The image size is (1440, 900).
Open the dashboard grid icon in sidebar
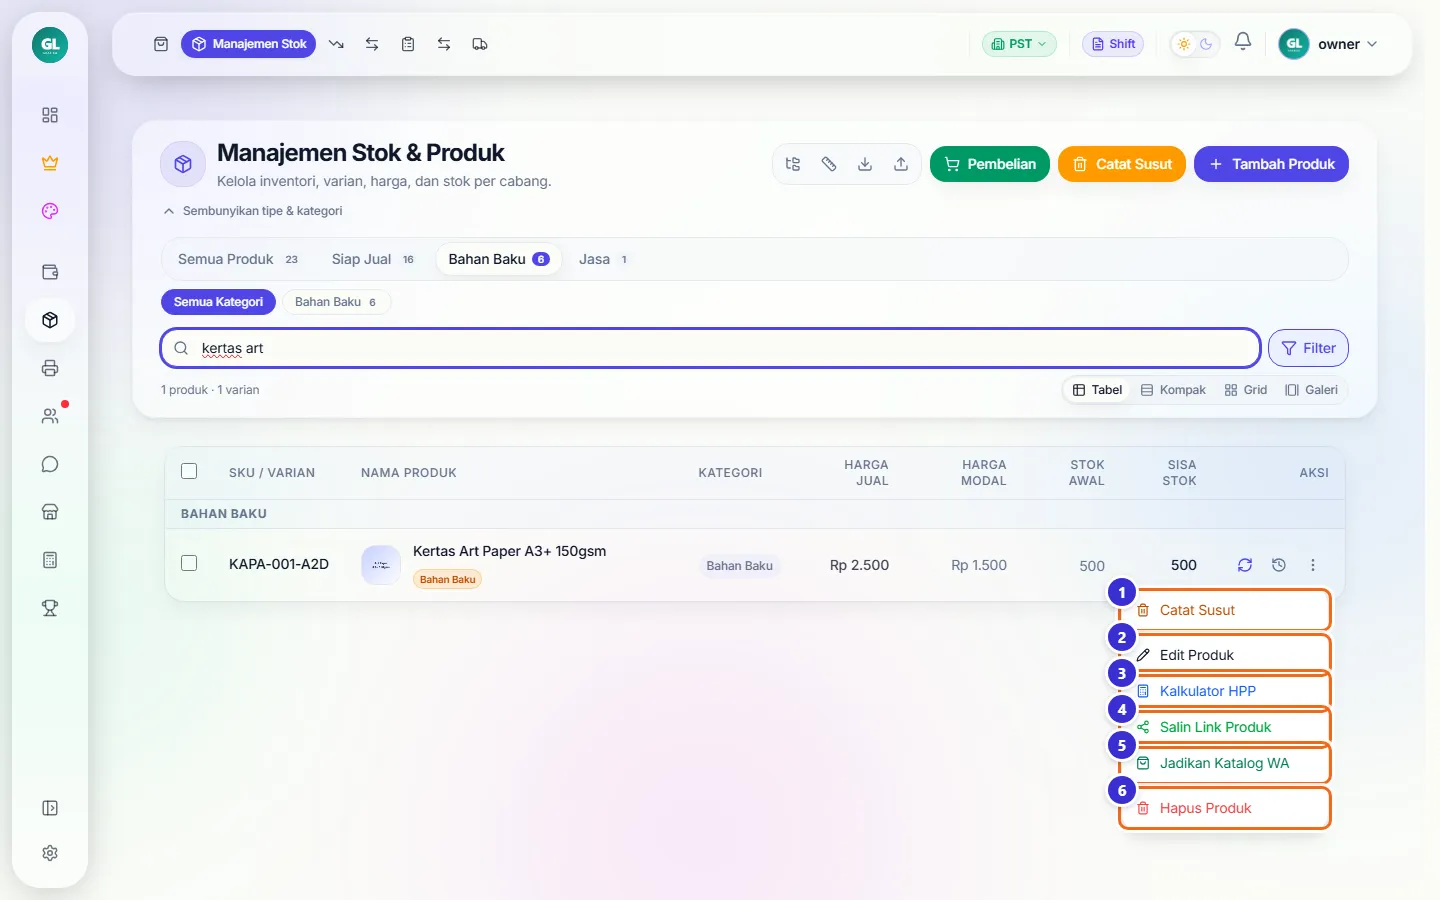(x=50, y=115)
